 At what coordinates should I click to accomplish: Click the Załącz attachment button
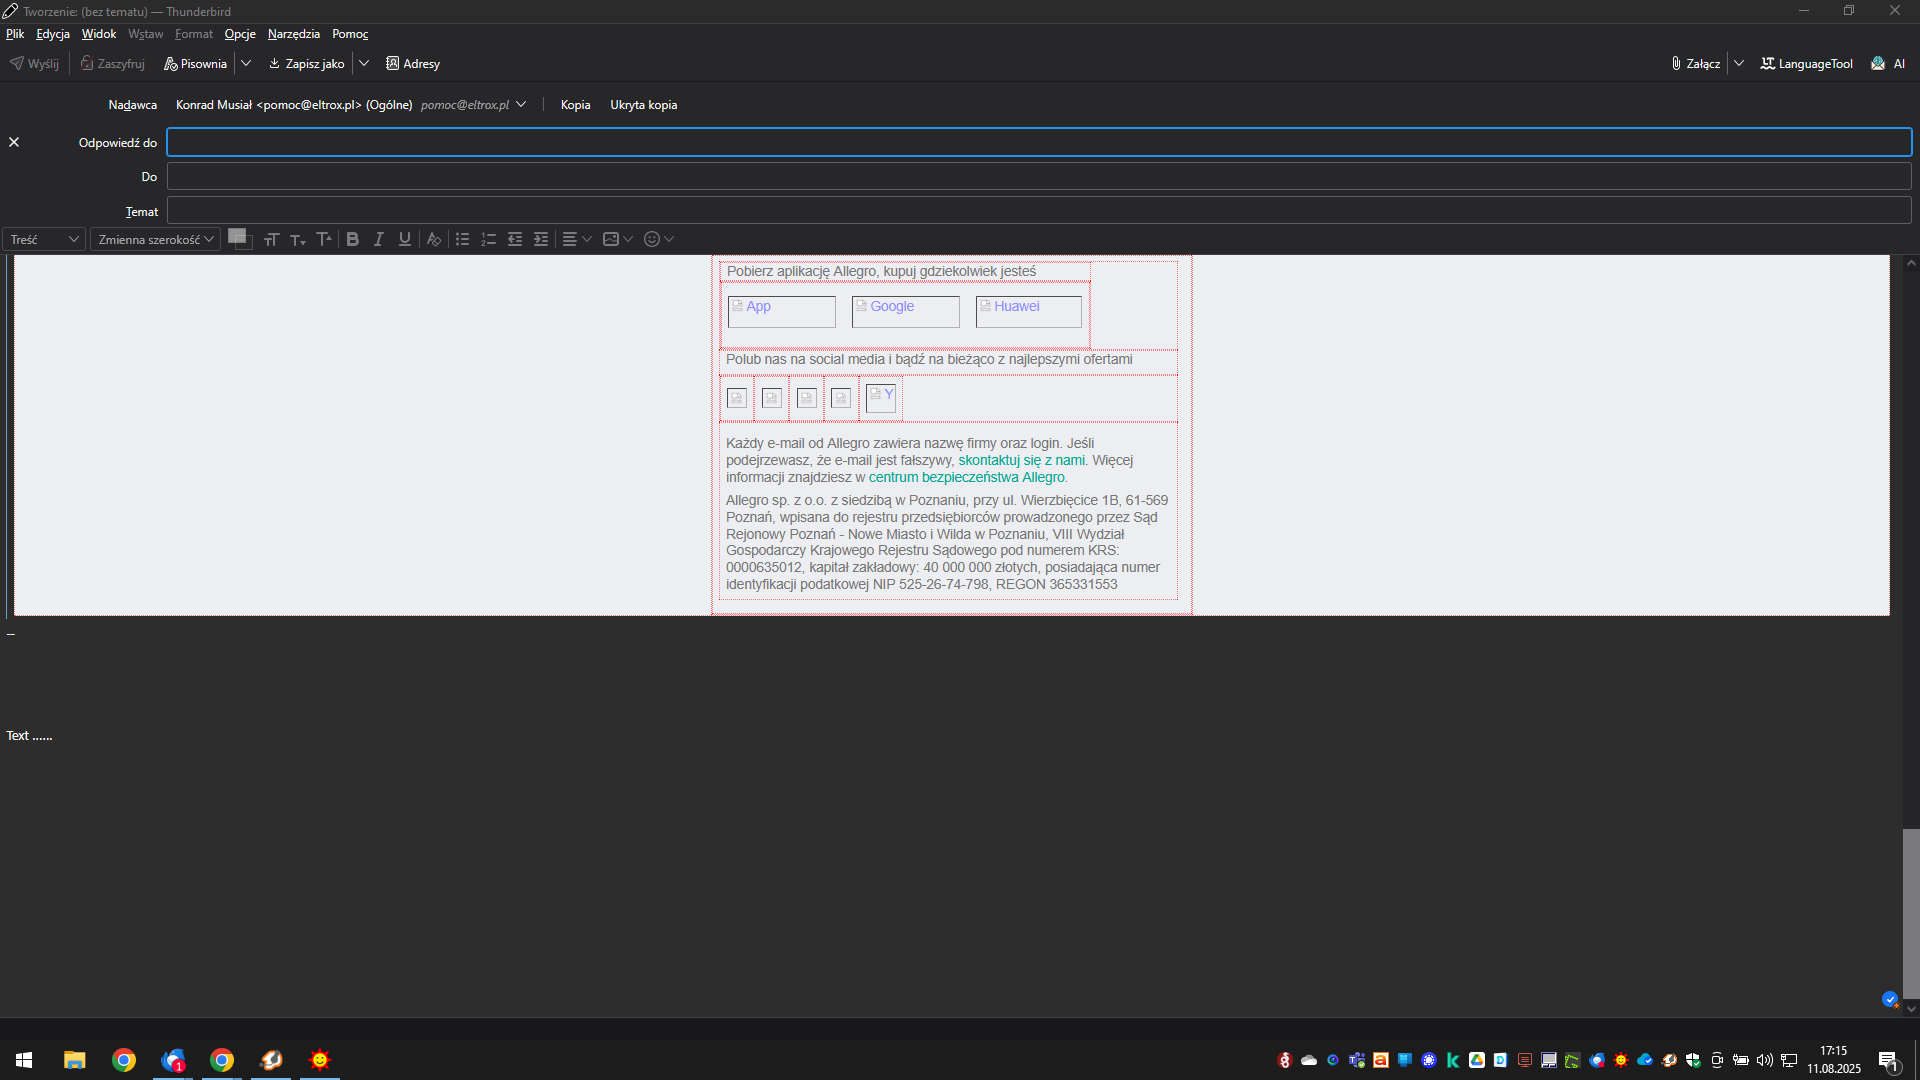1696,63
